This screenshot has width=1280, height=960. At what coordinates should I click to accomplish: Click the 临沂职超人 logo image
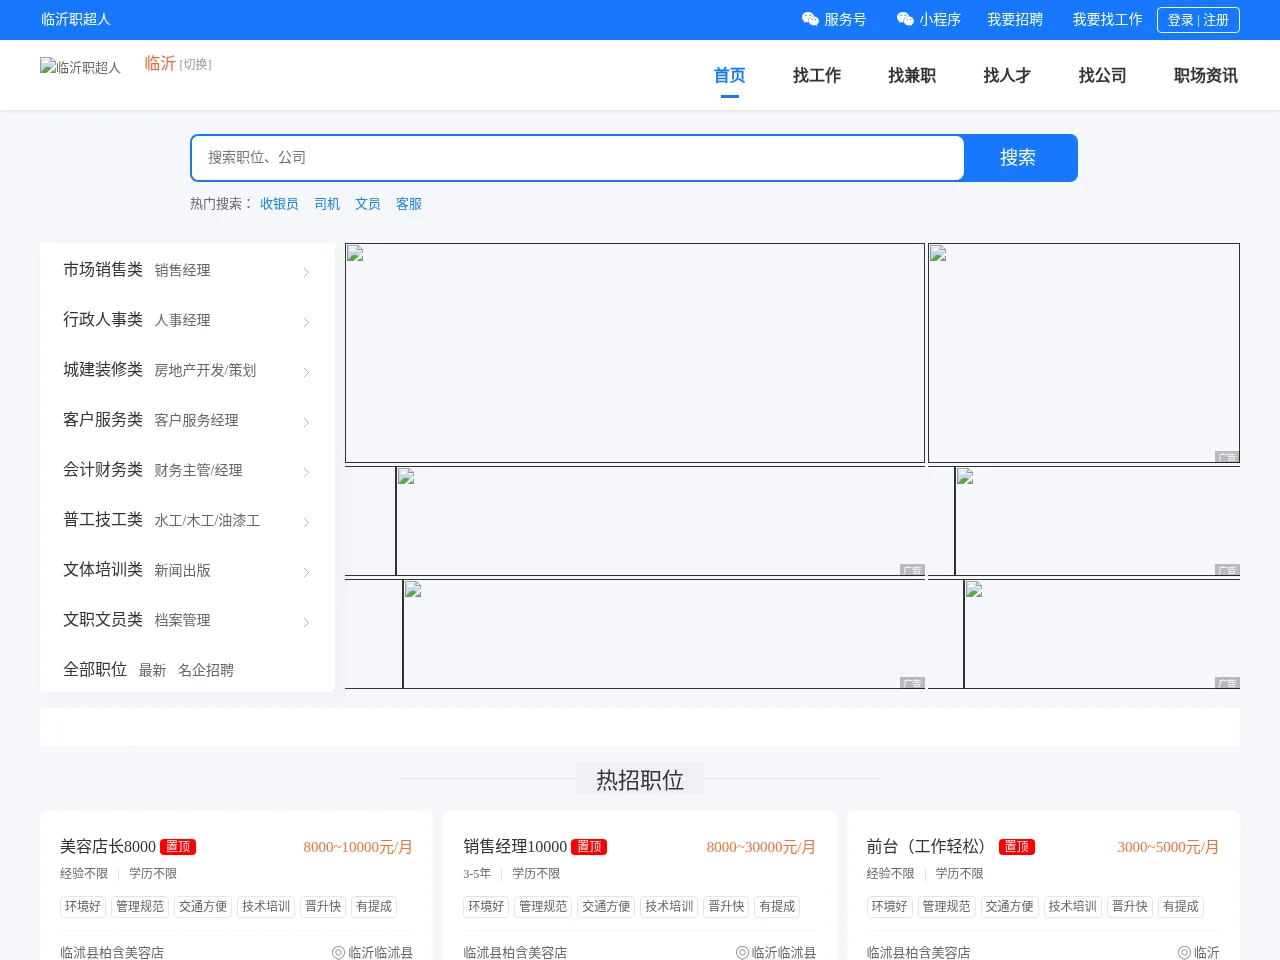80,67
